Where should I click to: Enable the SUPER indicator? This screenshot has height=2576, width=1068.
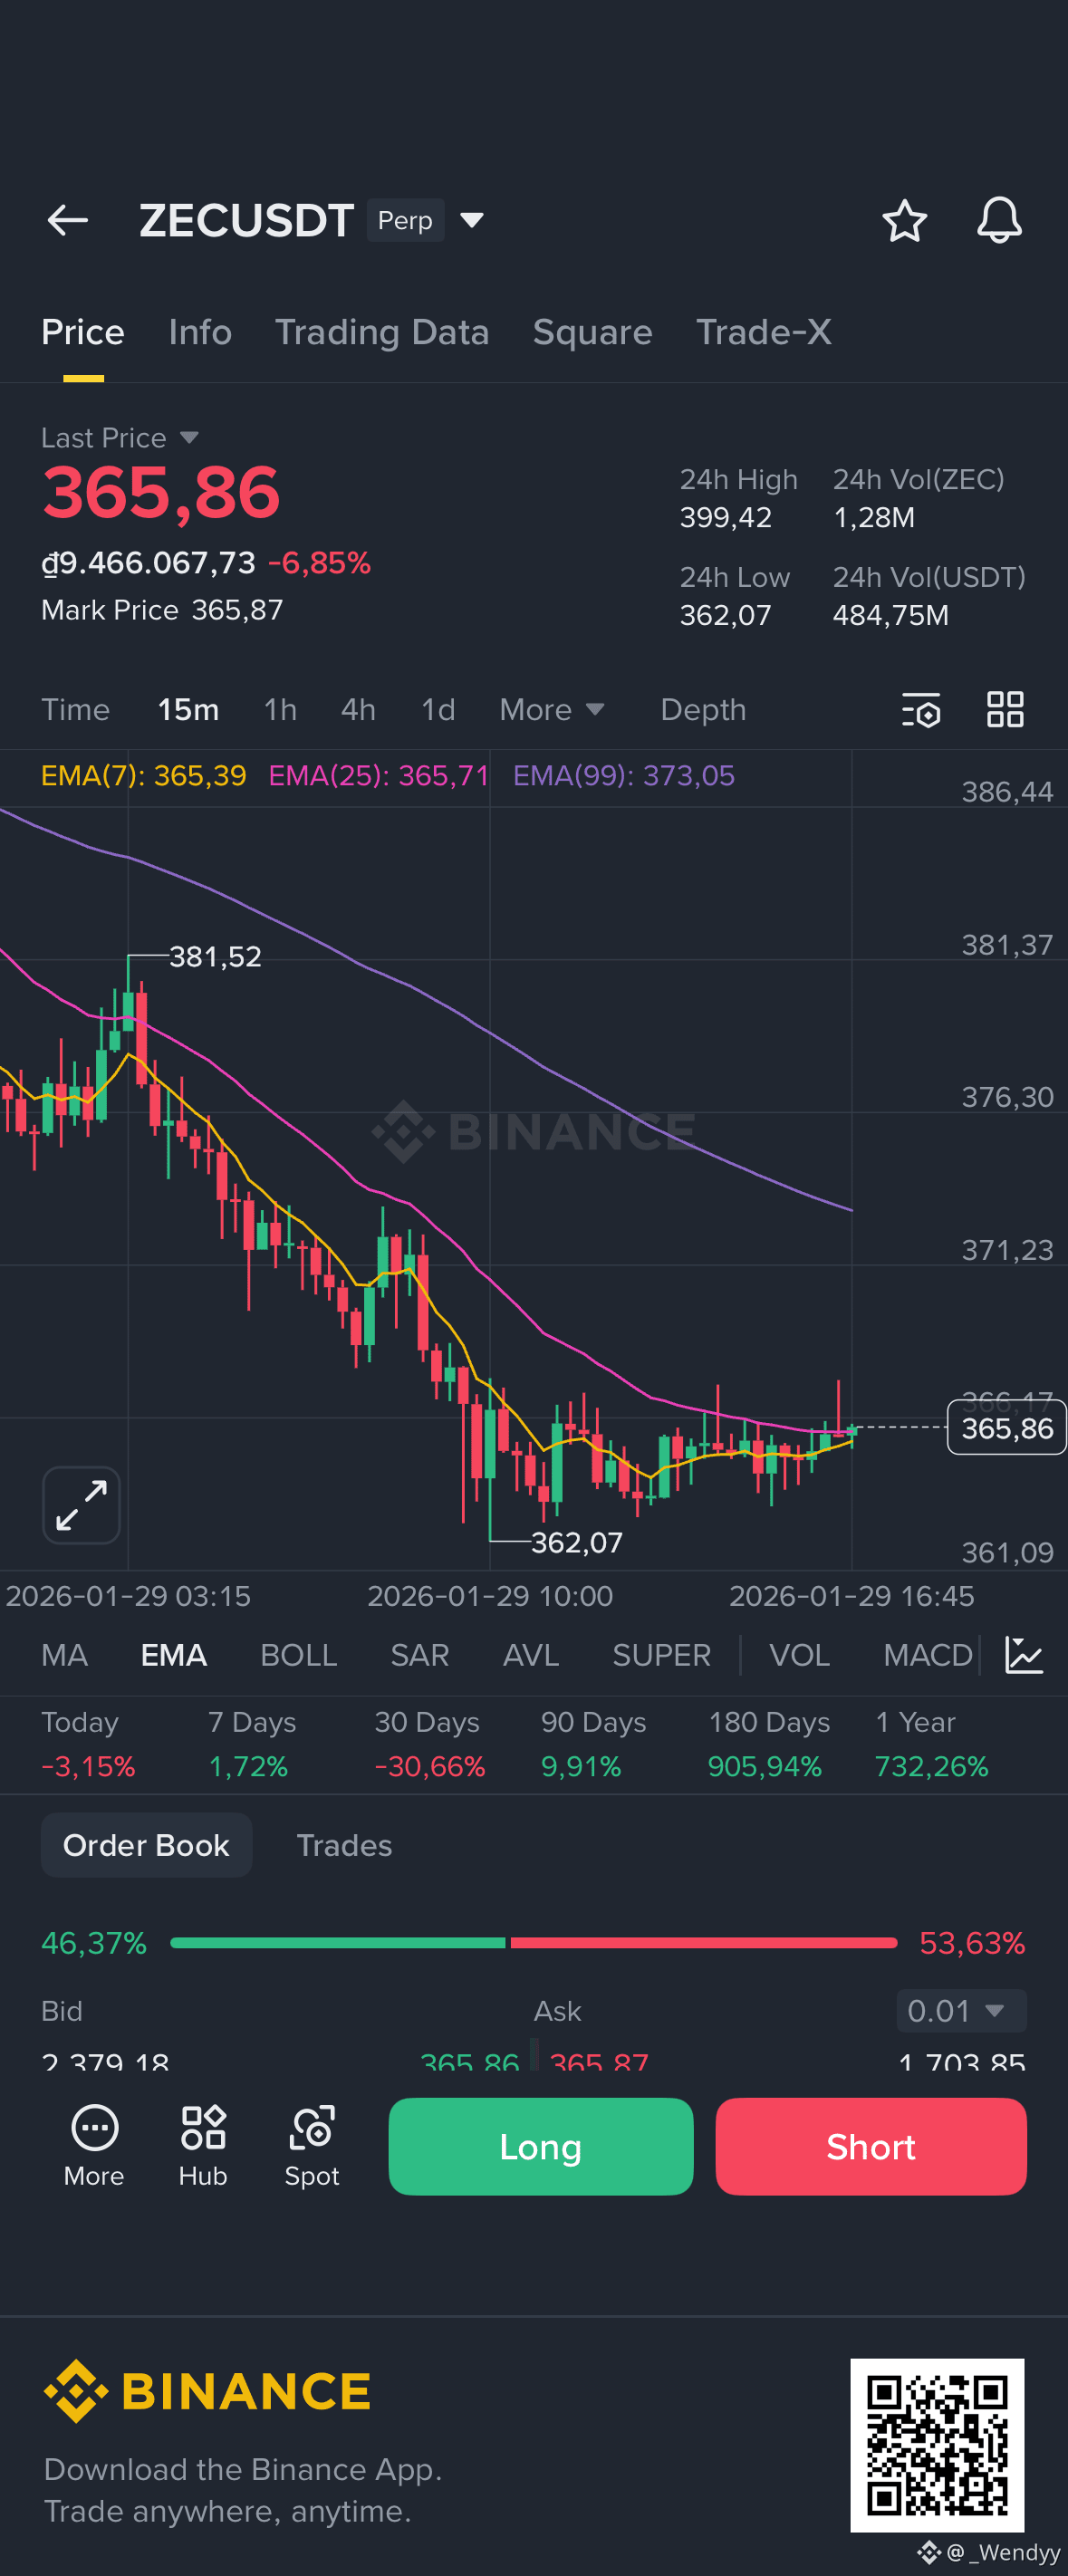(661, 1655)
